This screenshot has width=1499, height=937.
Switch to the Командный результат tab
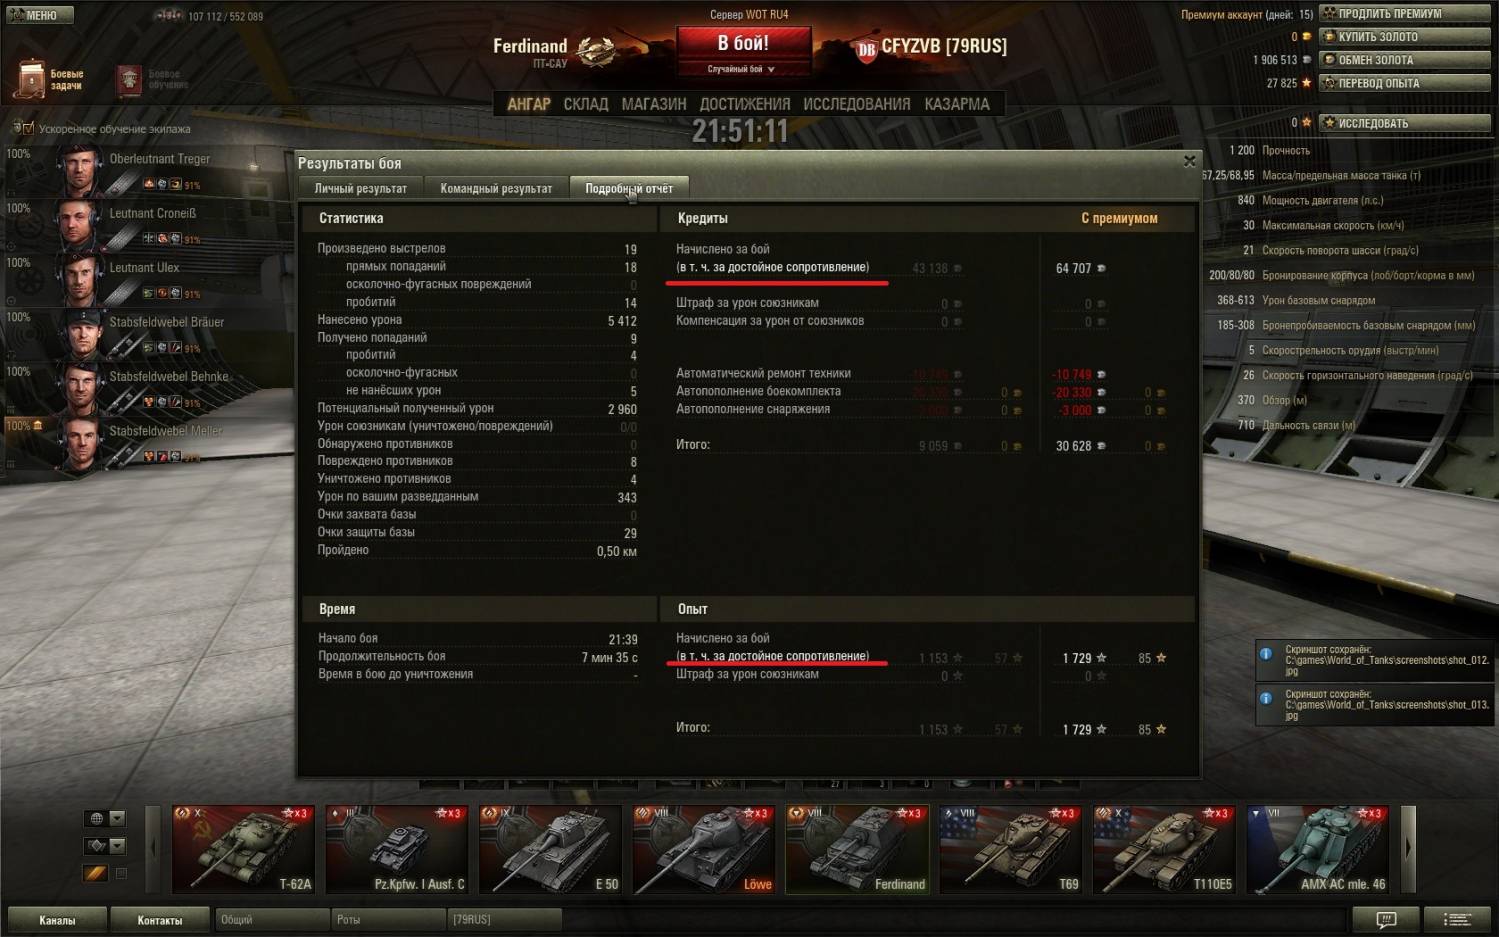pyautogui.click(x=496, y=188)
